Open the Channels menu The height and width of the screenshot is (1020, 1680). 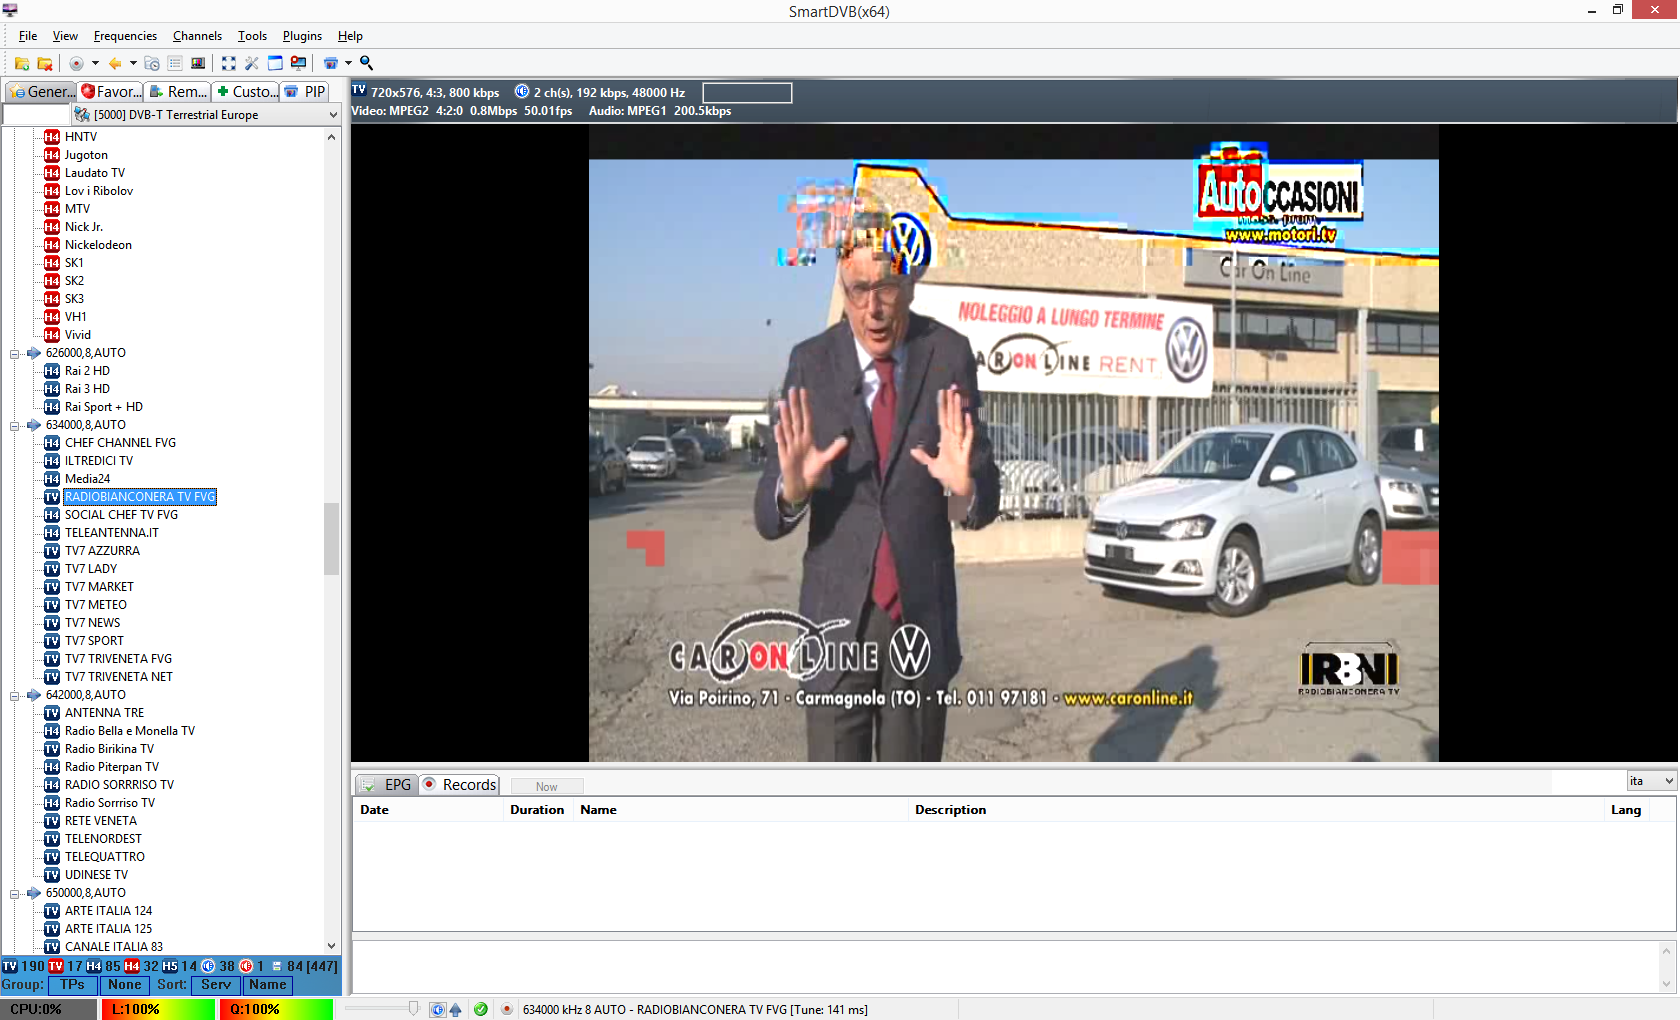coord(197,36)
